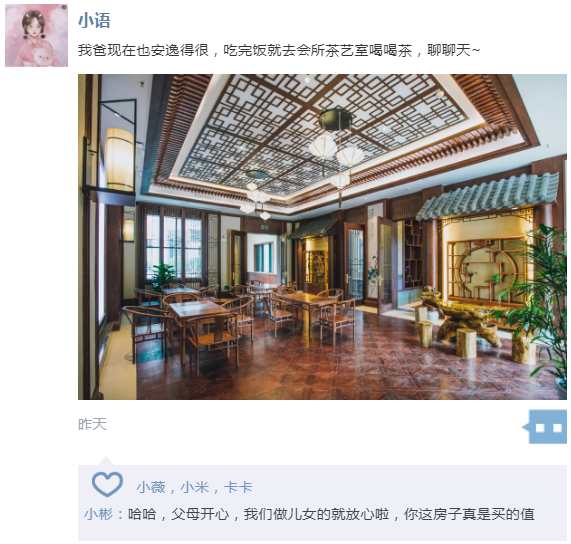Open the two-dot comment and like menu
The height and width of the screenshot is (544, 571).
click(x=547, y=426)
